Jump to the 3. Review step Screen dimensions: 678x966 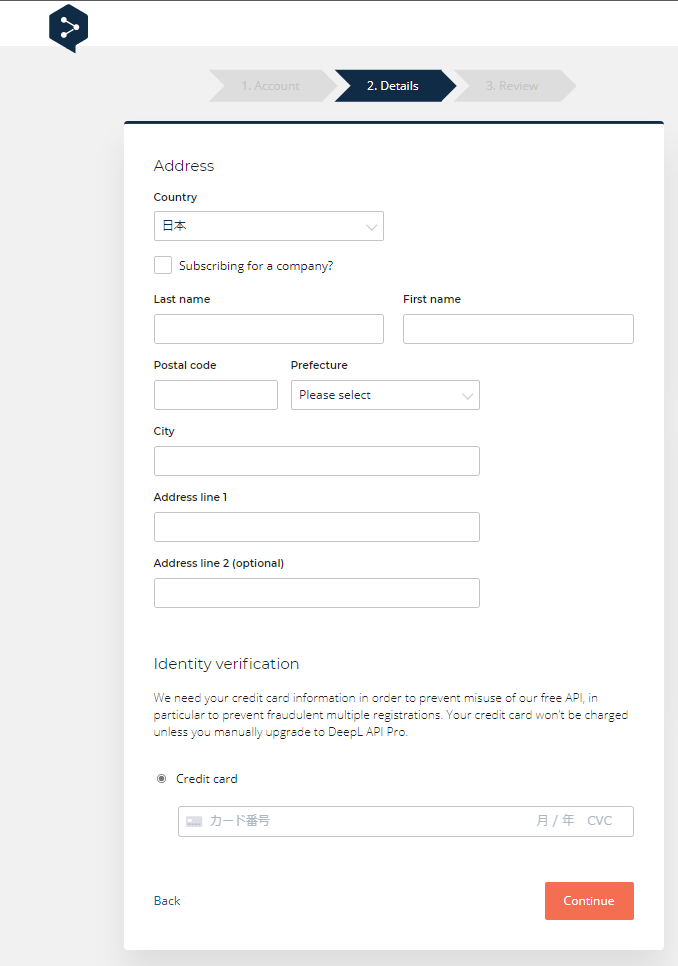[x=512, y=86]
